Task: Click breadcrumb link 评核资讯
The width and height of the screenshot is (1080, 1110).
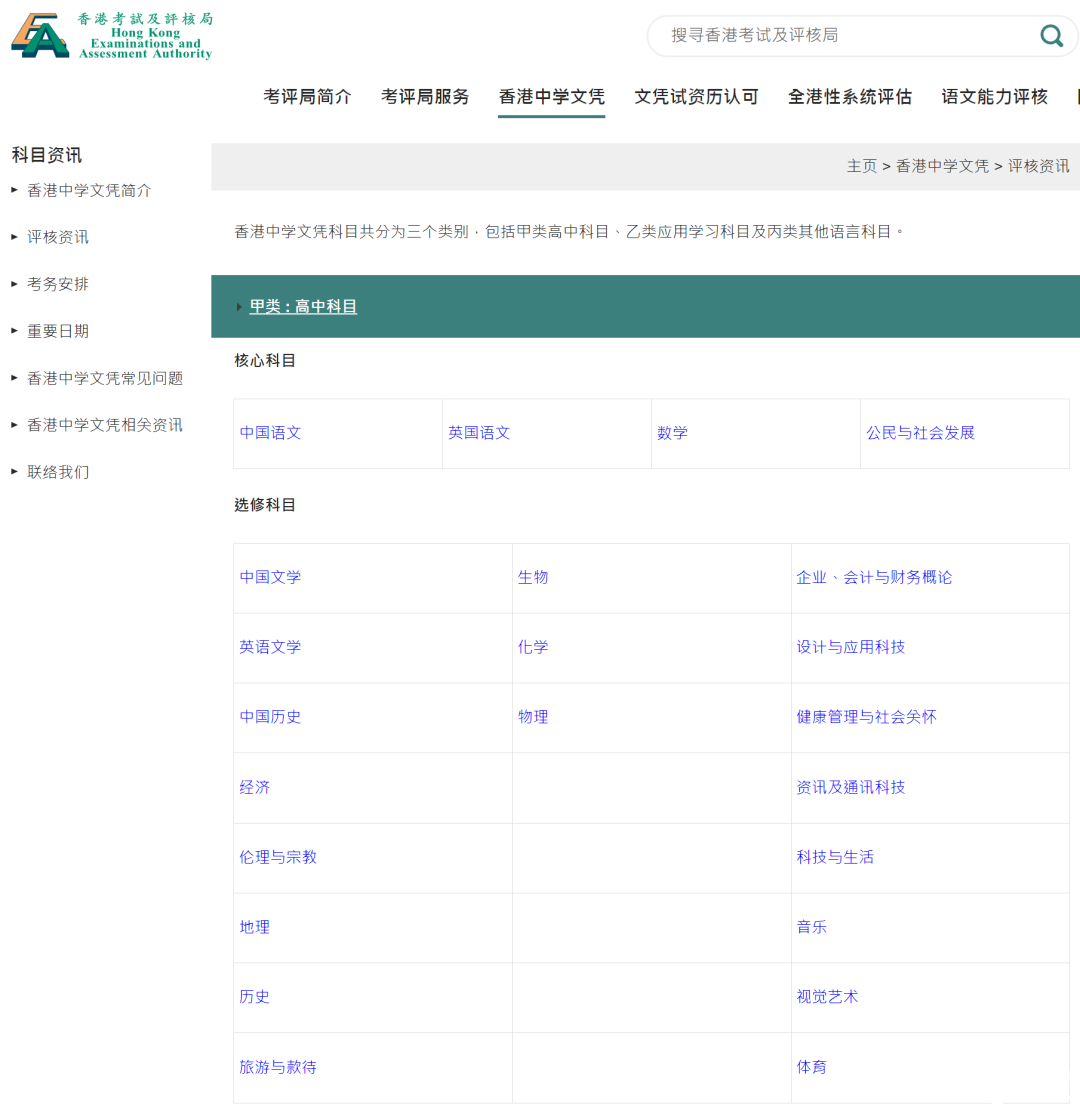Action: coord(1039,166)
